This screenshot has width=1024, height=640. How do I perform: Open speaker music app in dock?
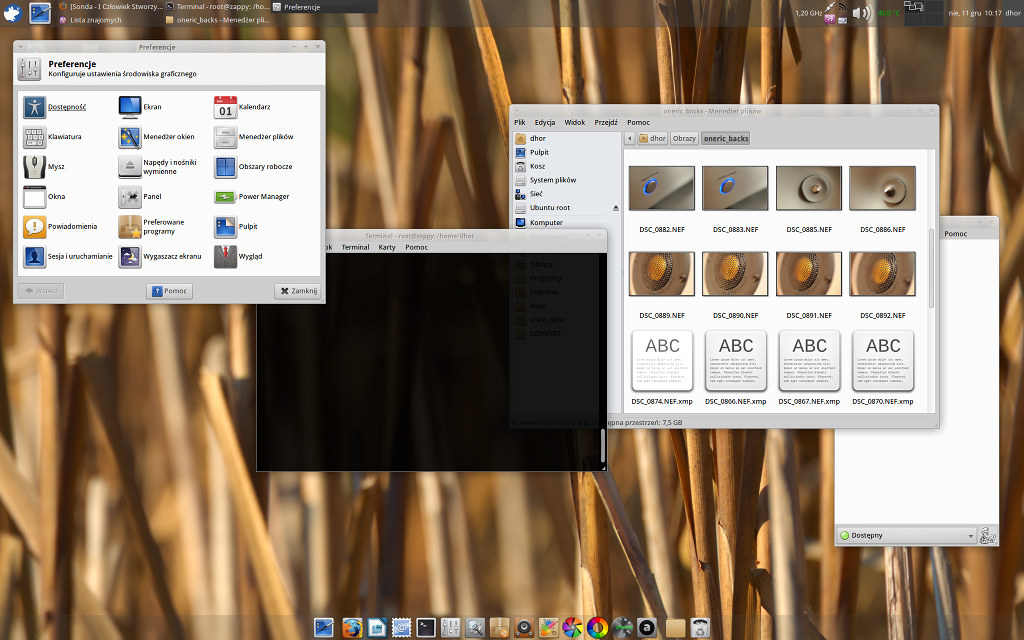[x=524, y=628]
